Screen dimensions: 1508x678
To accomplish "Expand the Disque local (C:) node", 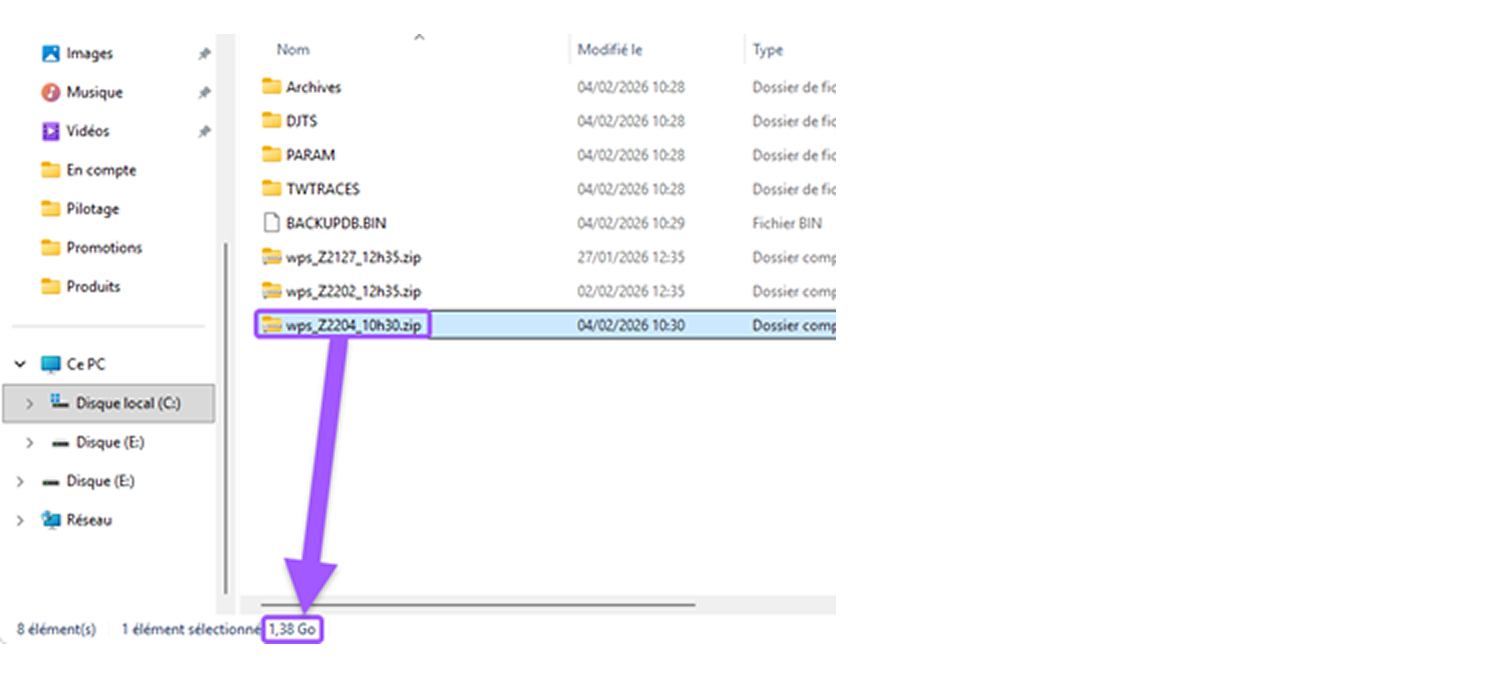I will click(29, 404).
